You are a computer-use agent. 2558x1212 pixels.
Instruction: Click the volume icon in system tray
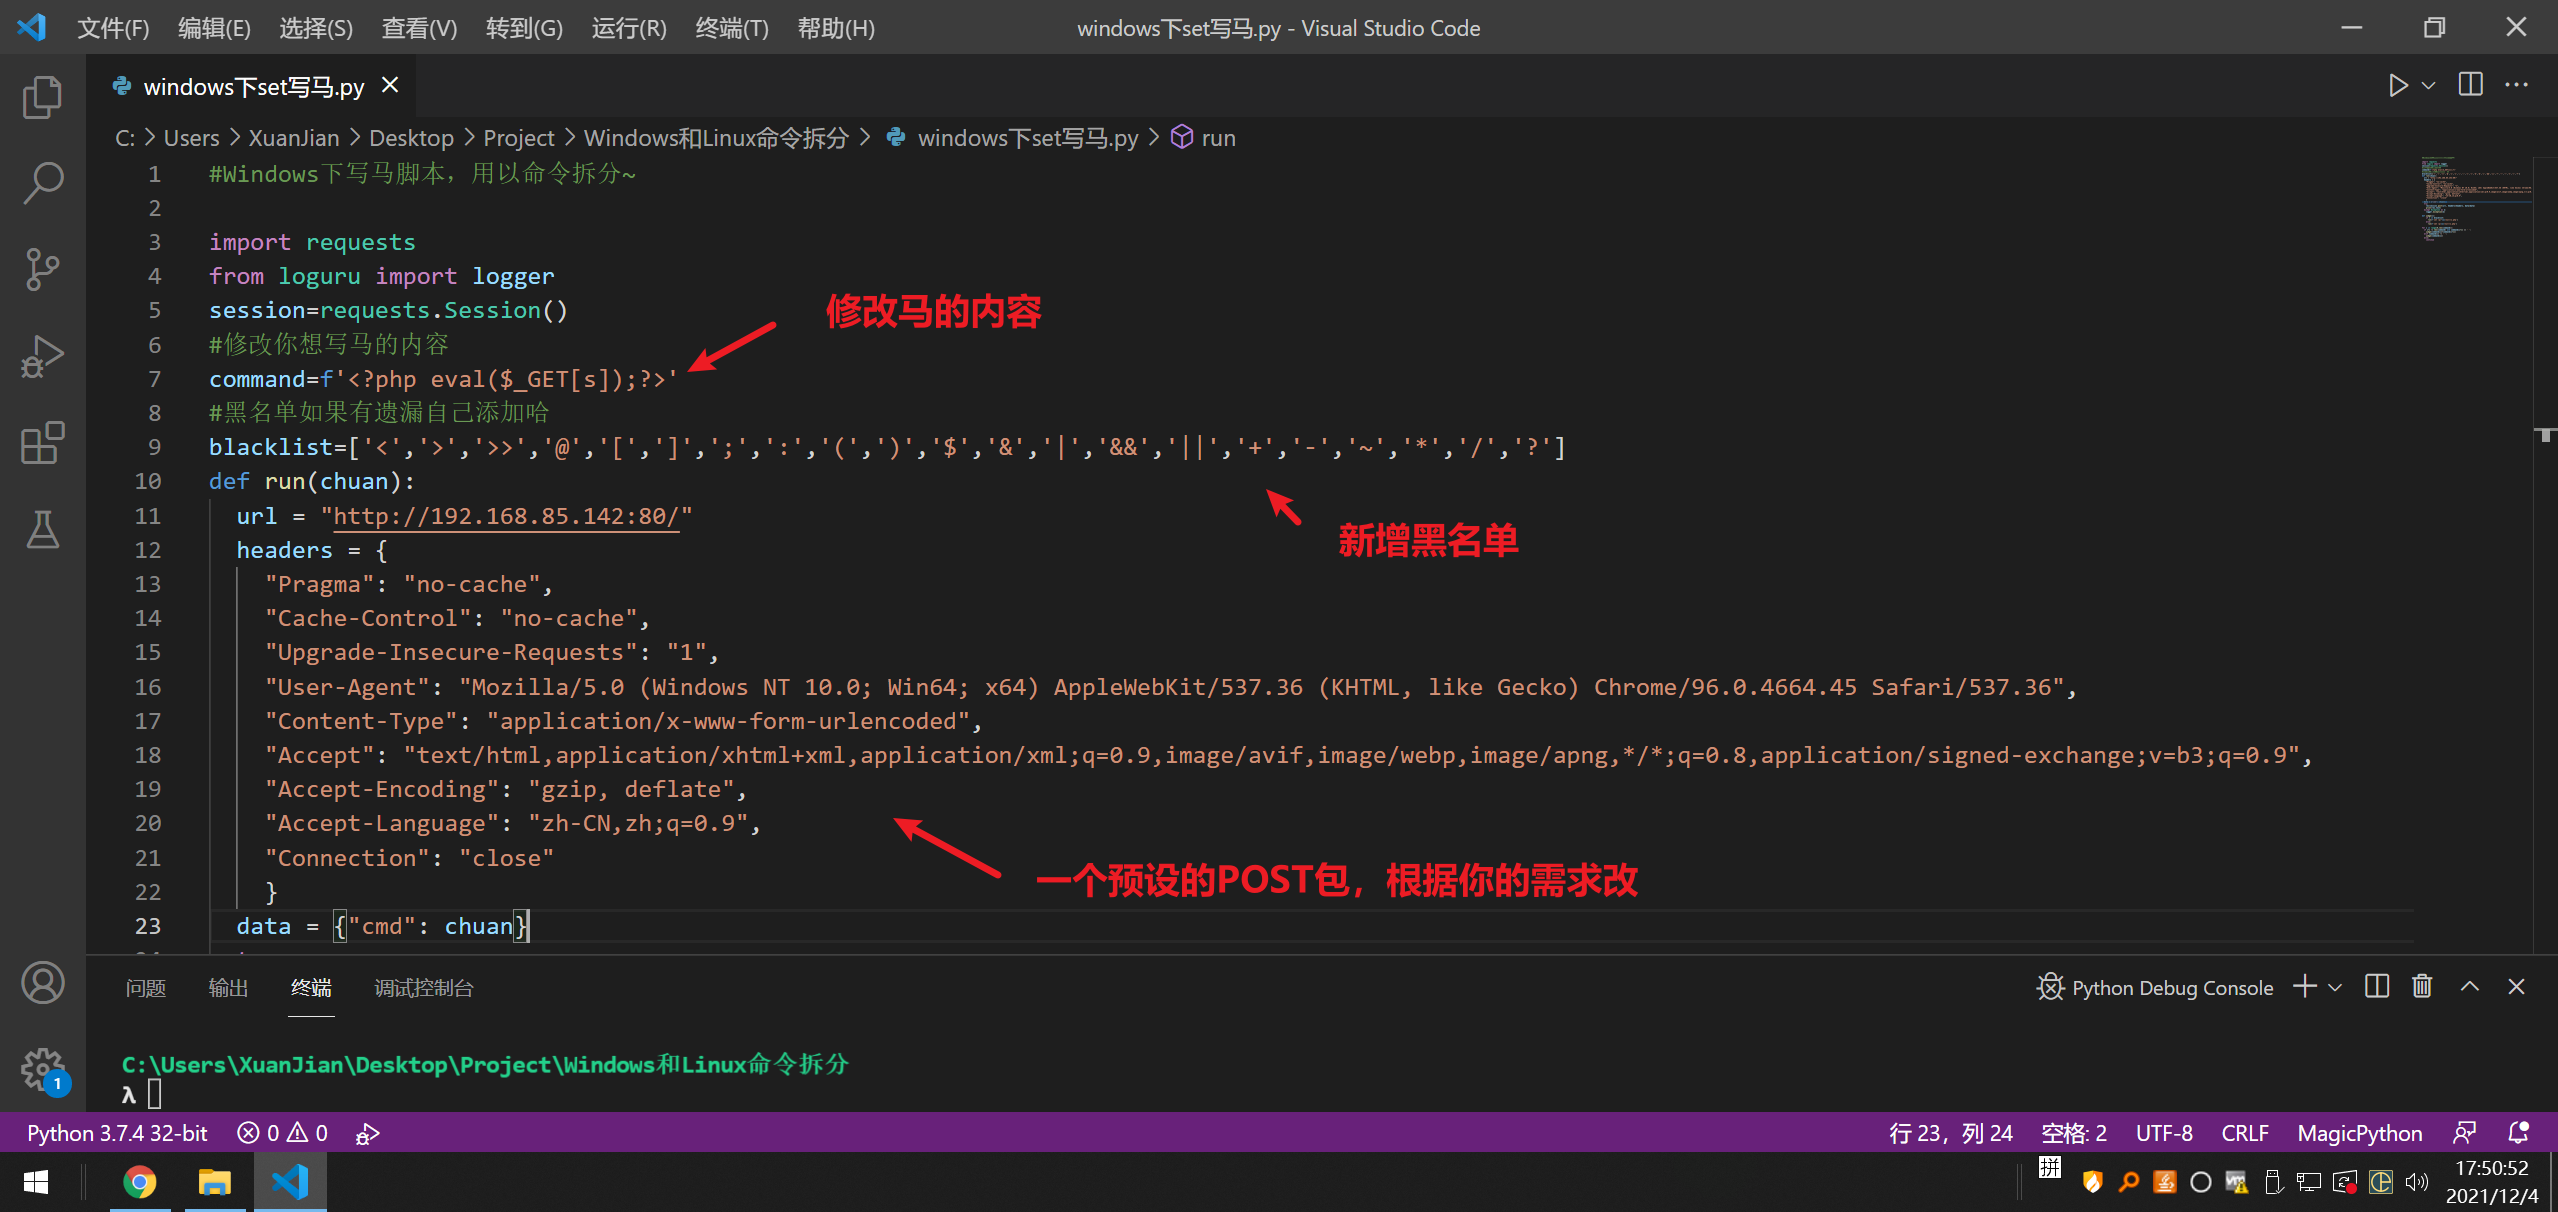(2417, 1182)
